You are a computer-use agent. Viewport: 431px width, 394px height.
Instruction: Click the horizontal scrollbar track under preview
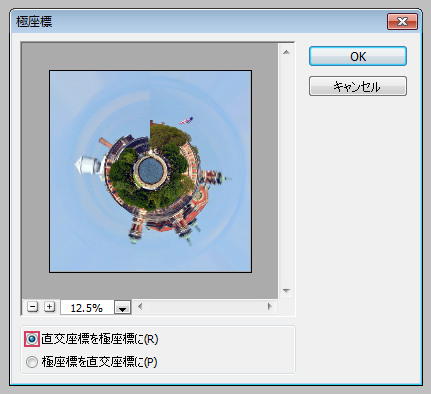(x=205, y=306)
